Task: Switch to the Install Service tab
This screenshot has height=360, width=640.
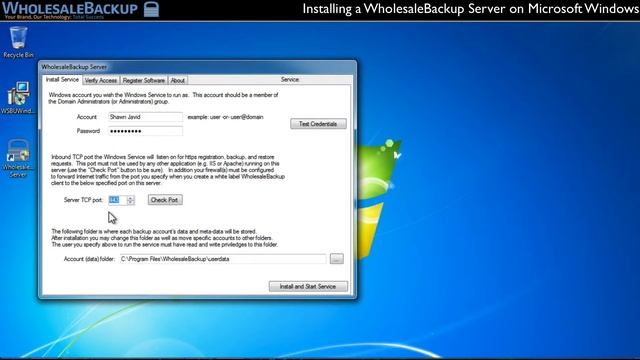Action: tap(62, 80)
